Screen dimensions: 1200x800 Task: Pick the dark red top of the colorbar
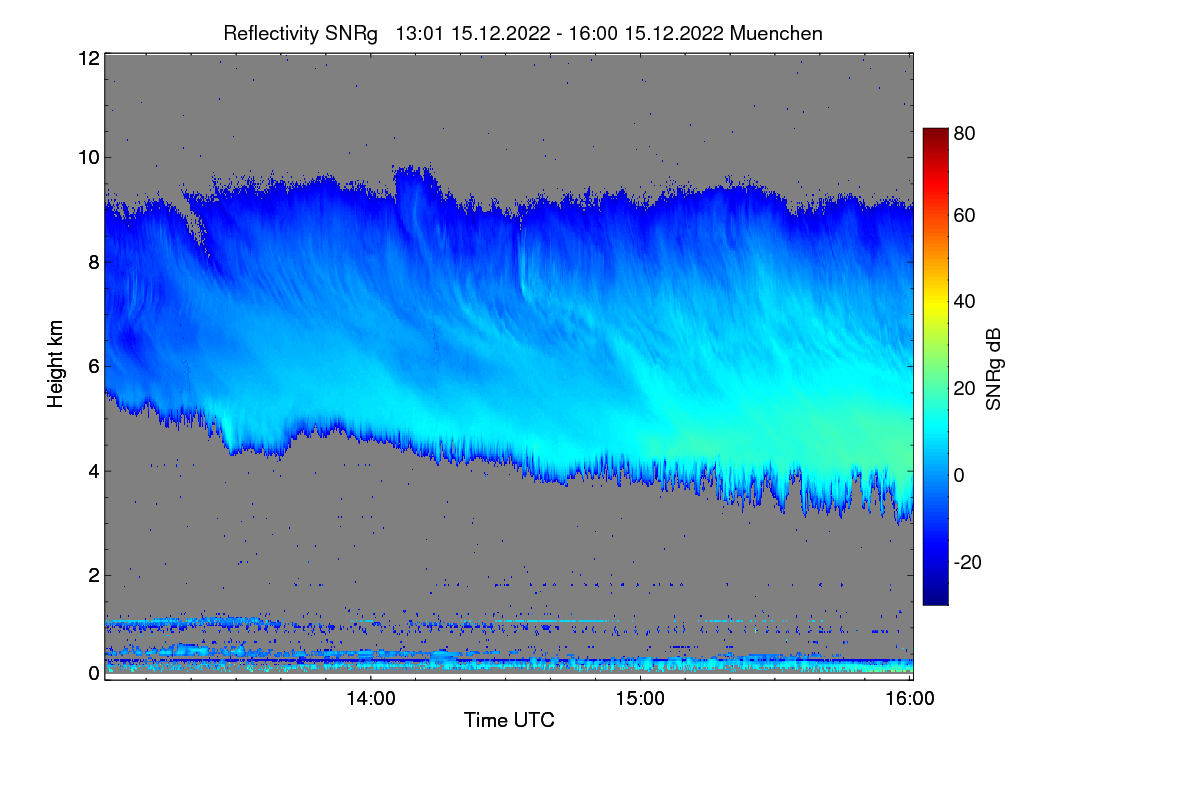point(935,134)
